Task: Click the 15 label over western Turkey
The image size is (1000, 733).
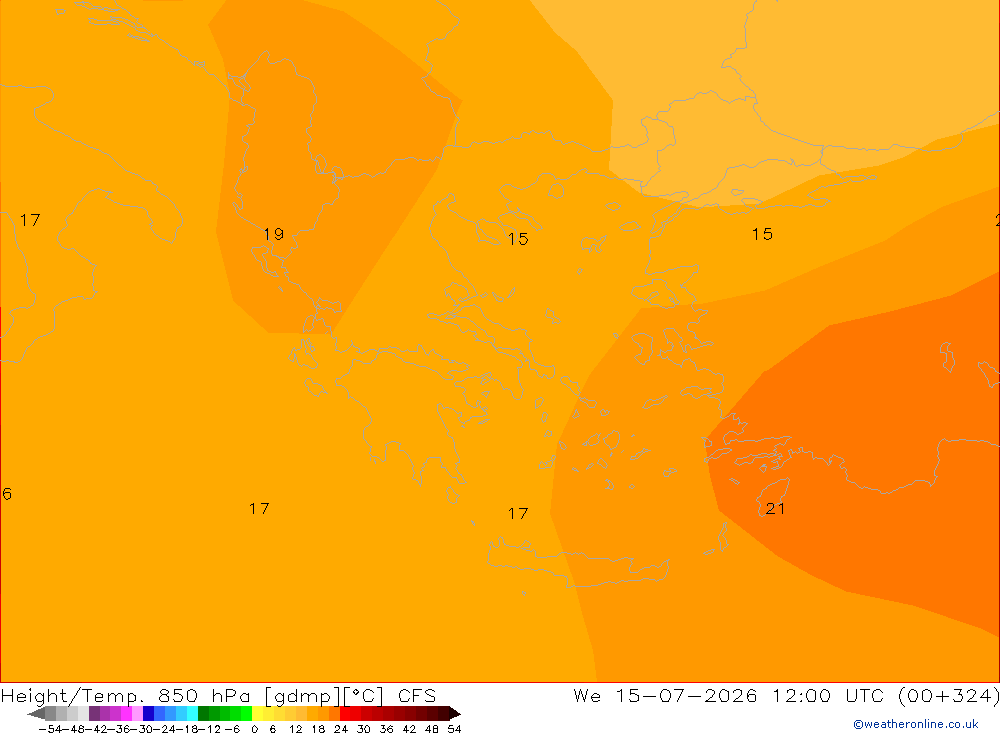Action: [x=762, y=234]
